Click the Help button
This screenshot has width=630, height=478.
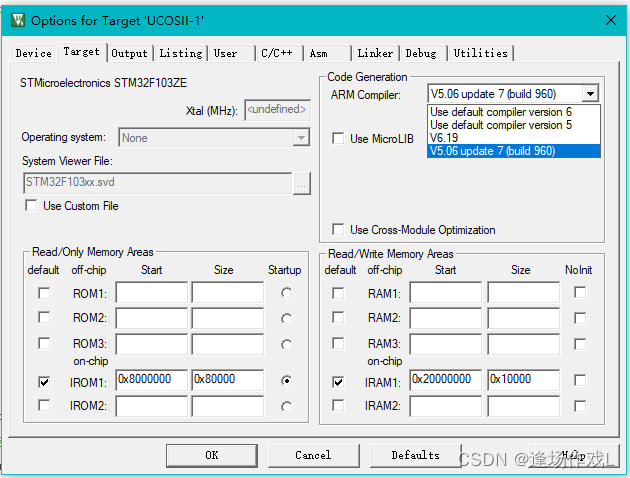click(574, 456)
